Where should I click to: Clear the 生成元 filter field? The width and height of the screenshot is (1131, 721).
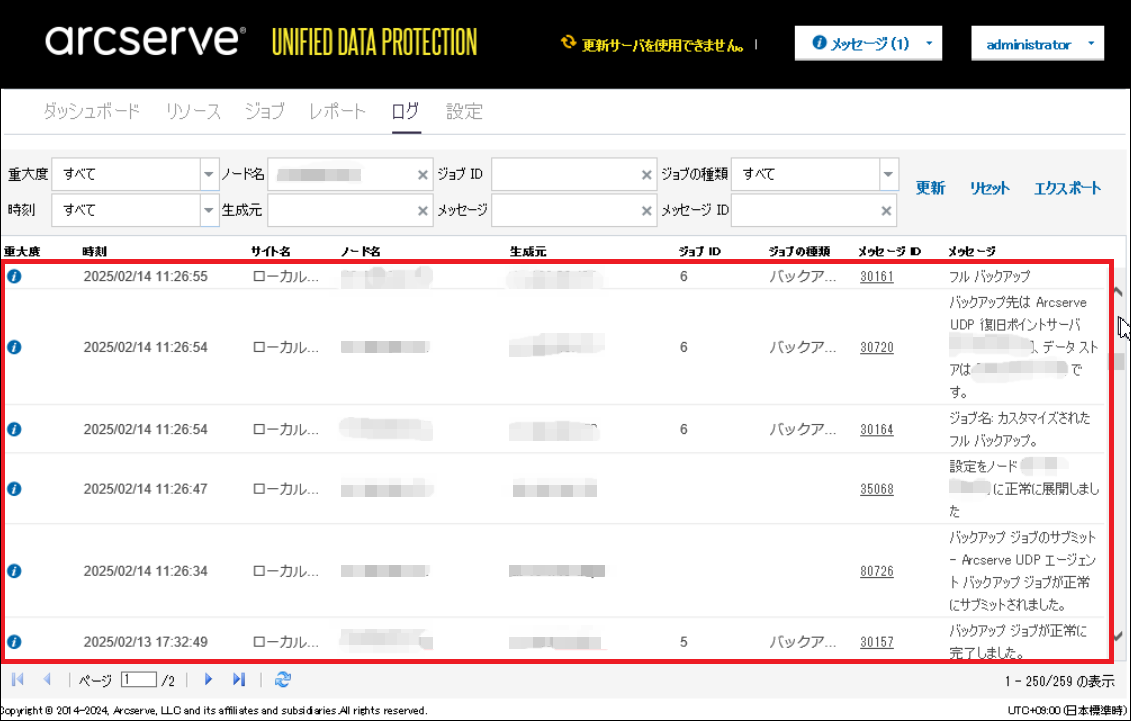[423, 211]
